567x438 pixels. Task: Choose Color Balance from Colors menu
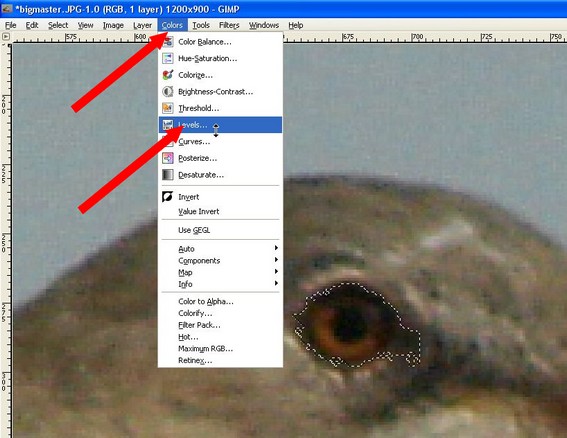(220, 42)
